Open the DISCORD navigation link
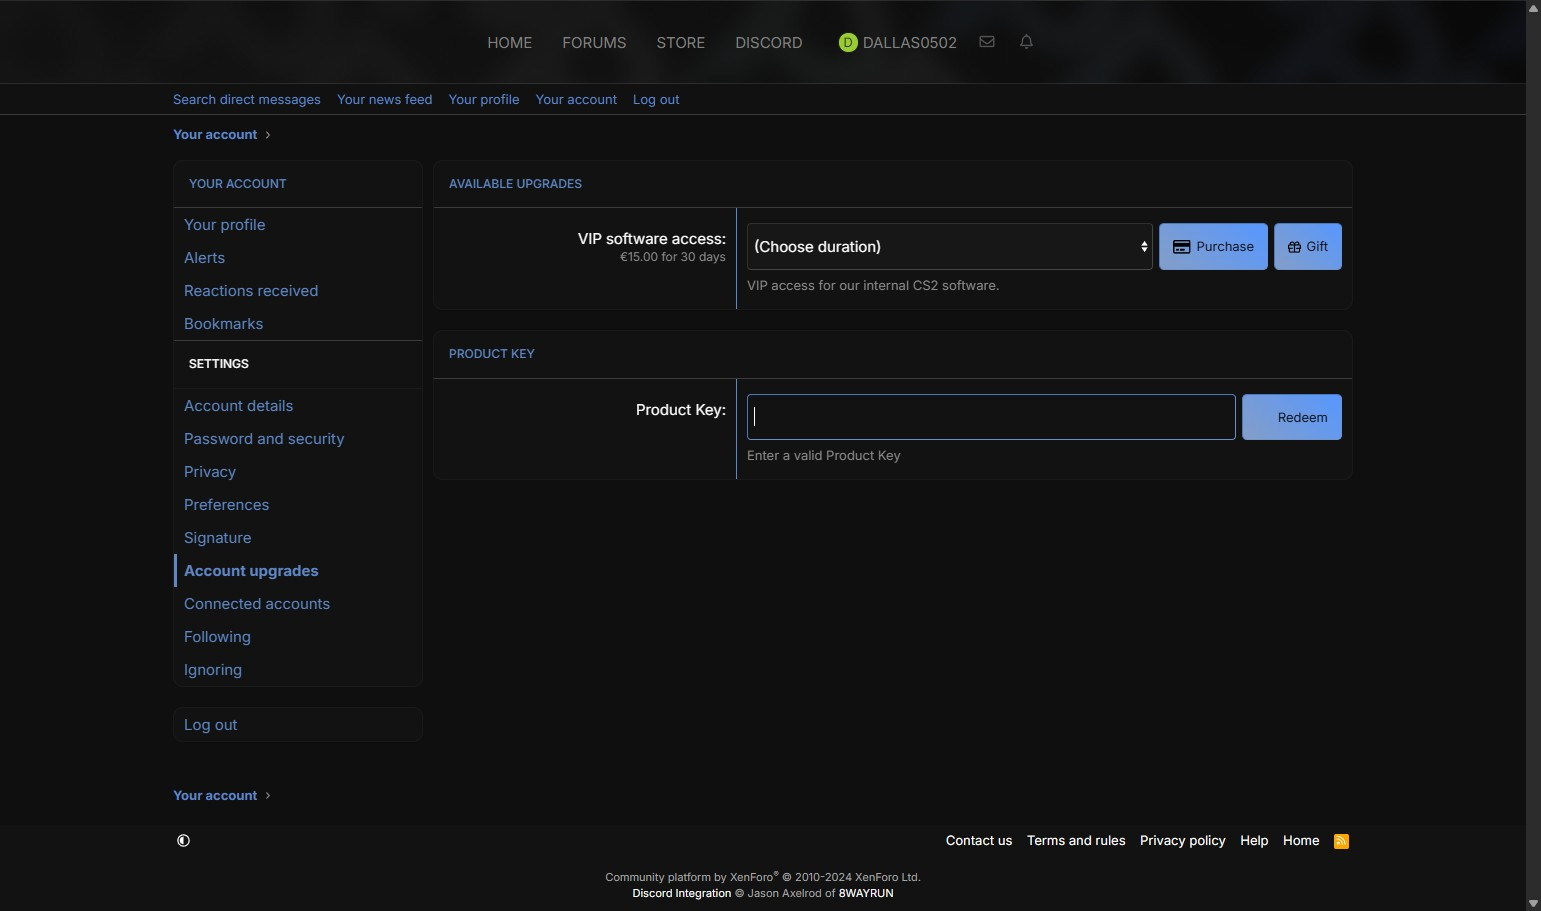This screenshot has height=911, width=1541. (x=768, y=43)
